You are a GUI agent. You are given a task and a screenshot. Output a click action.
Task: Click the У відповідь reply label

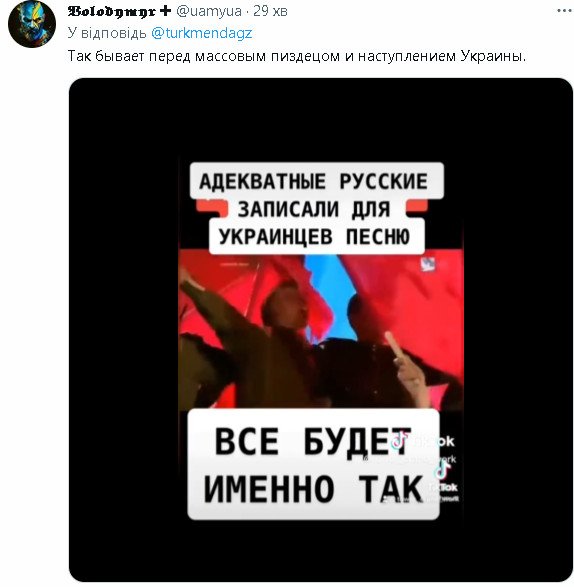(107, 33)
